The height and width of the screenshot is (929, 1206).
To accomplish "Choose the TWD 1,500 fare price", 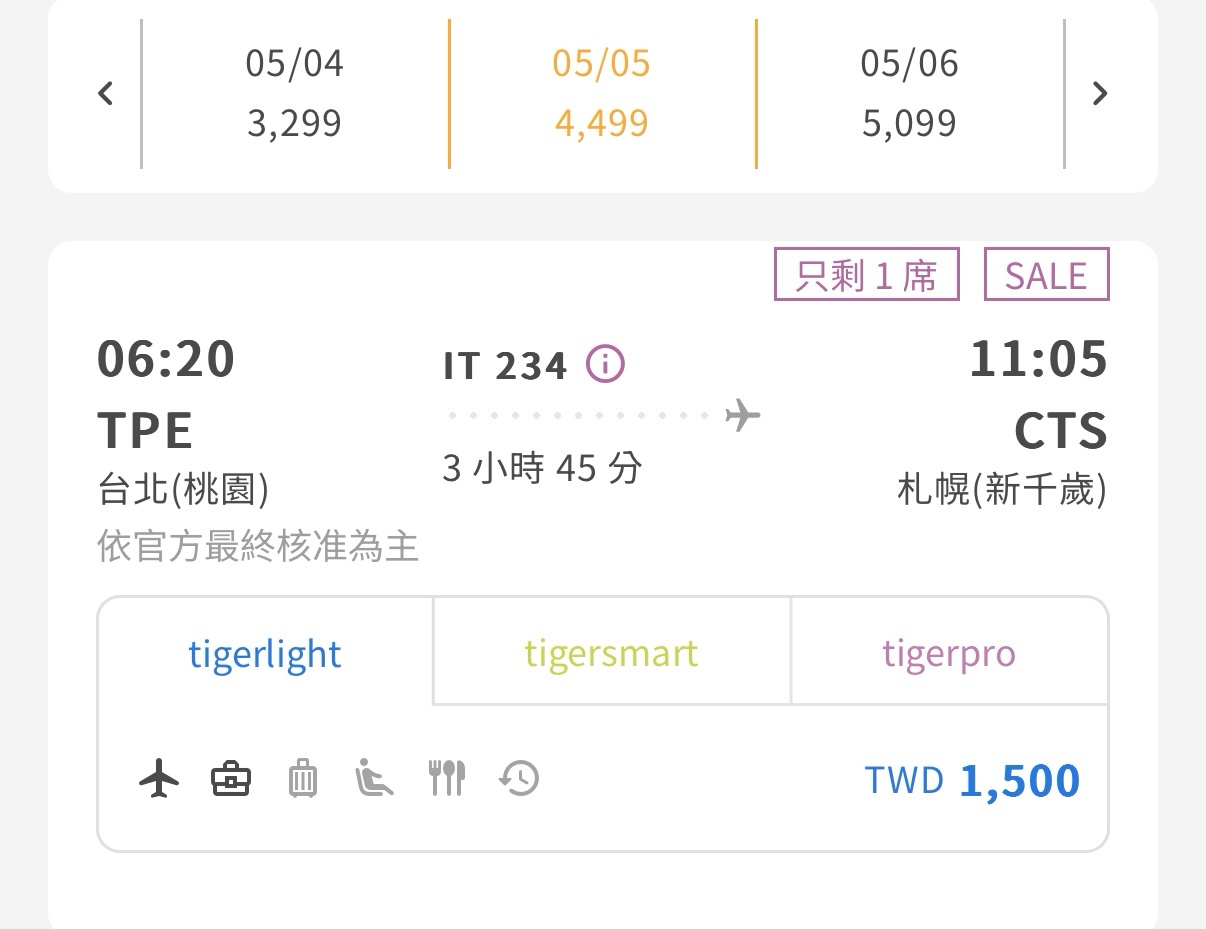I will pyautogui.click(x=972, y=780).
